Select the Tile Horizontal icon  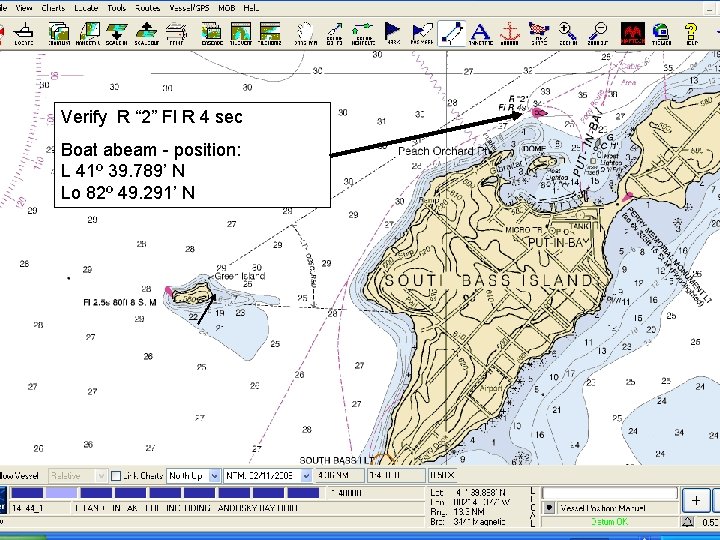point(270,34)
